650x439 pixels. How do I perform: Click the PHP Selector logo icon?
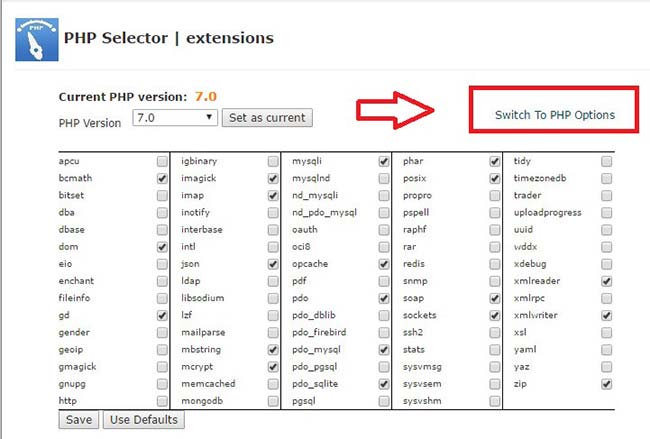[37, 39]
